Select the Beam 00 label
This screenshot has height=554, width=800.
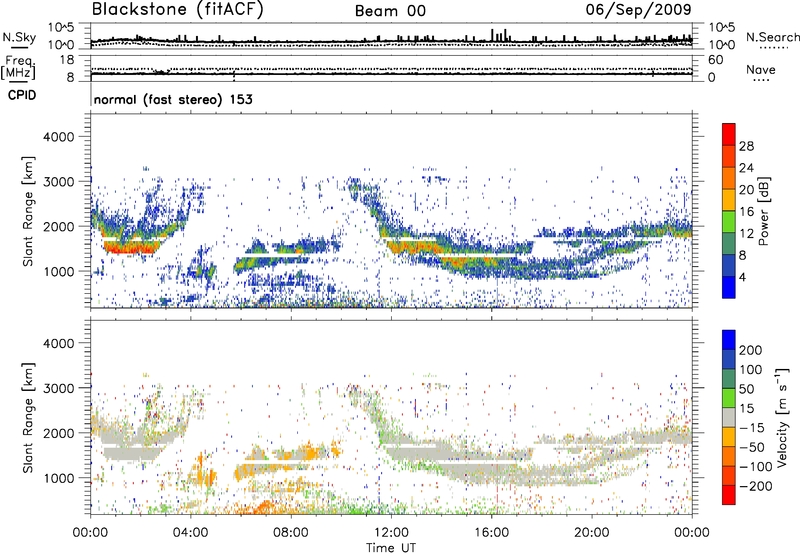pos(390,11)
